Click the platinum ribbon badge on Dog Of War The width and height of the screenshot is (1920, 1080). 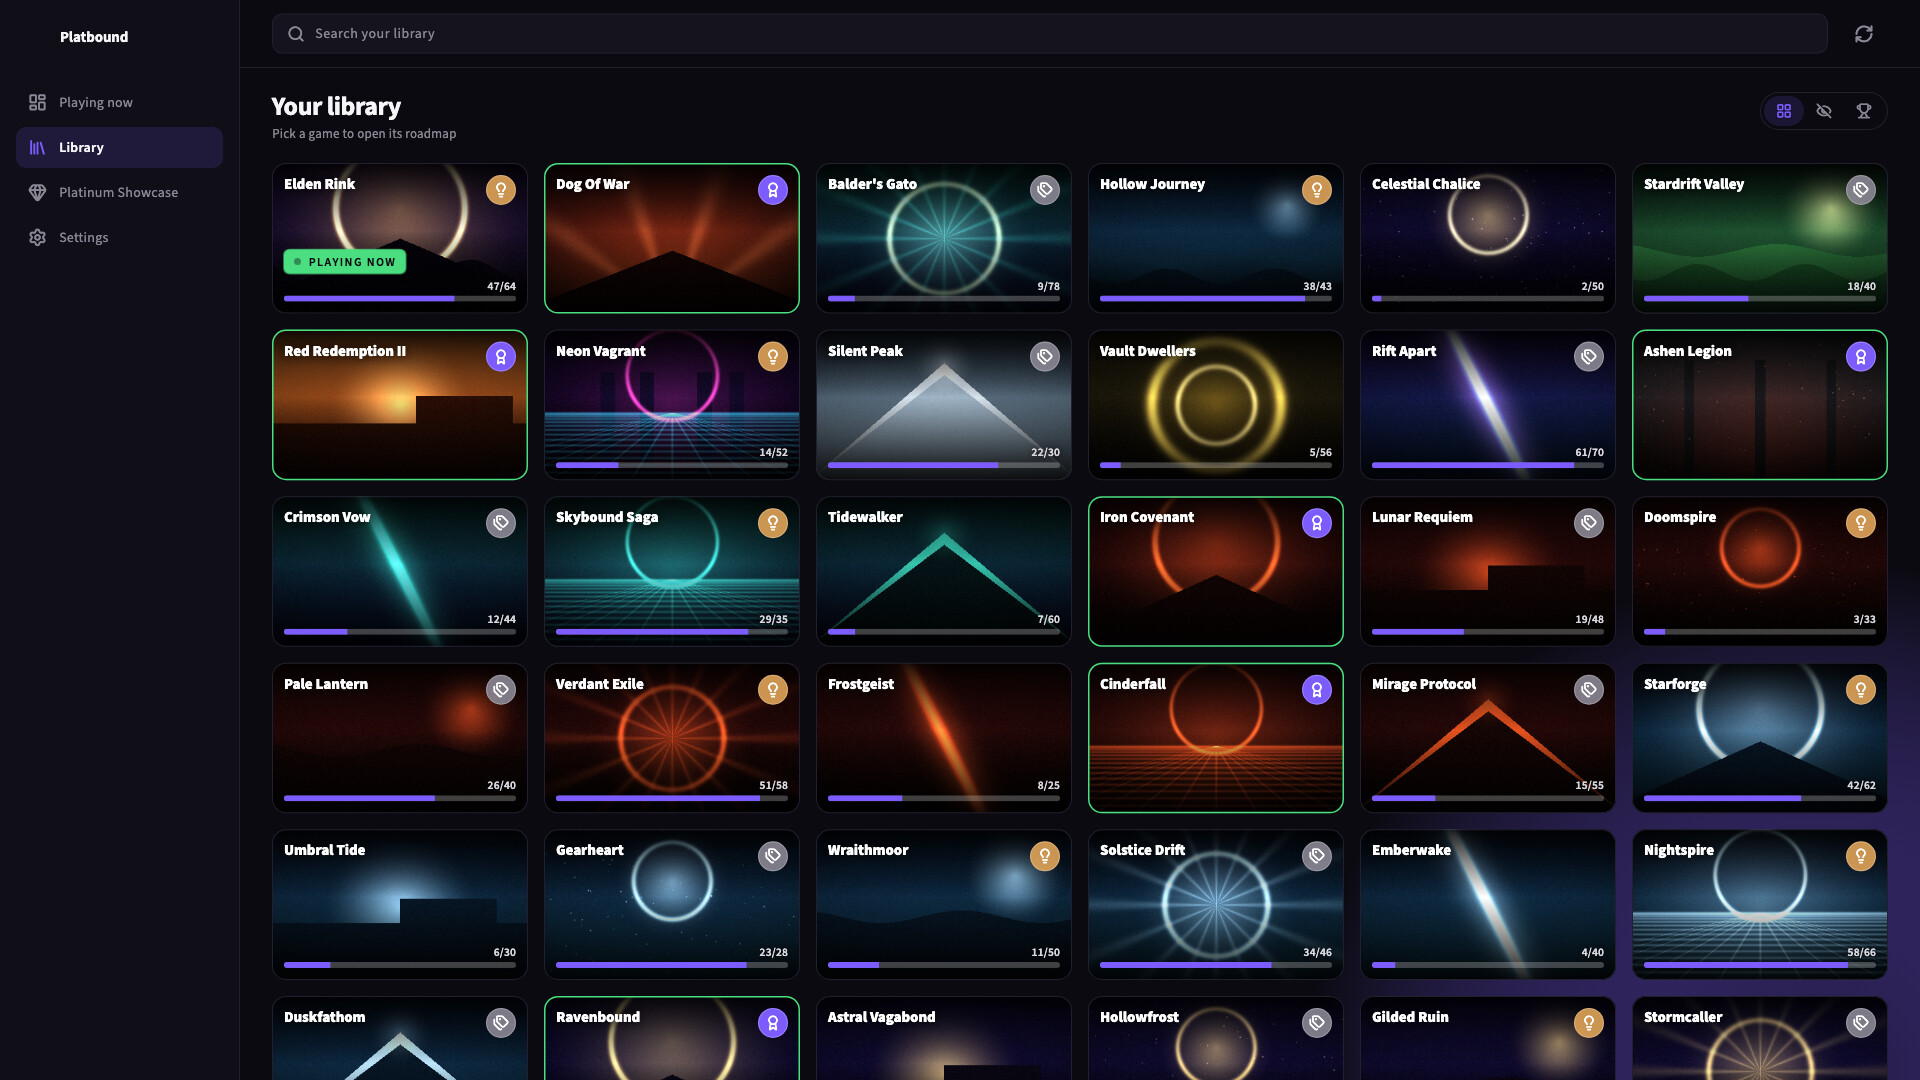click(773, 190)
